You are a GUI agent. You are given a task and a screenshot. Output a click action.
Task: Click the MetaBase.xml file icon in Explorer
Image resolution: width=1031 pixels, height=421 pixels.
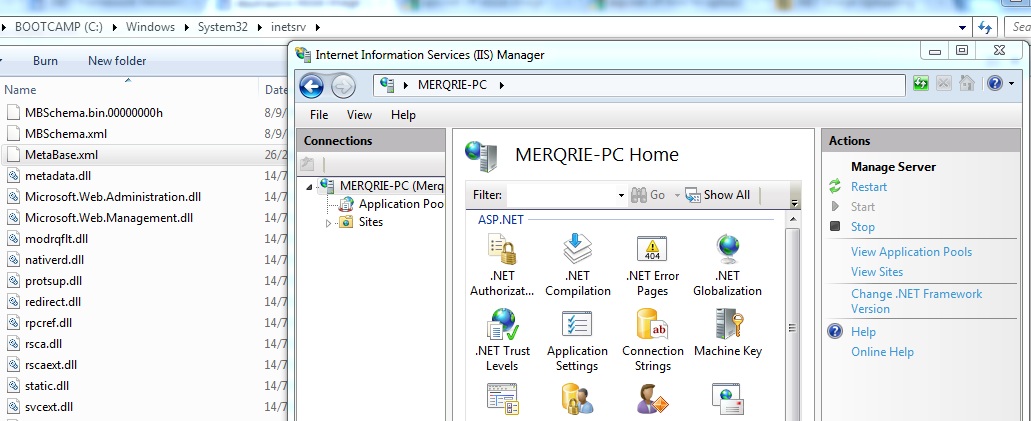(14, 155)
